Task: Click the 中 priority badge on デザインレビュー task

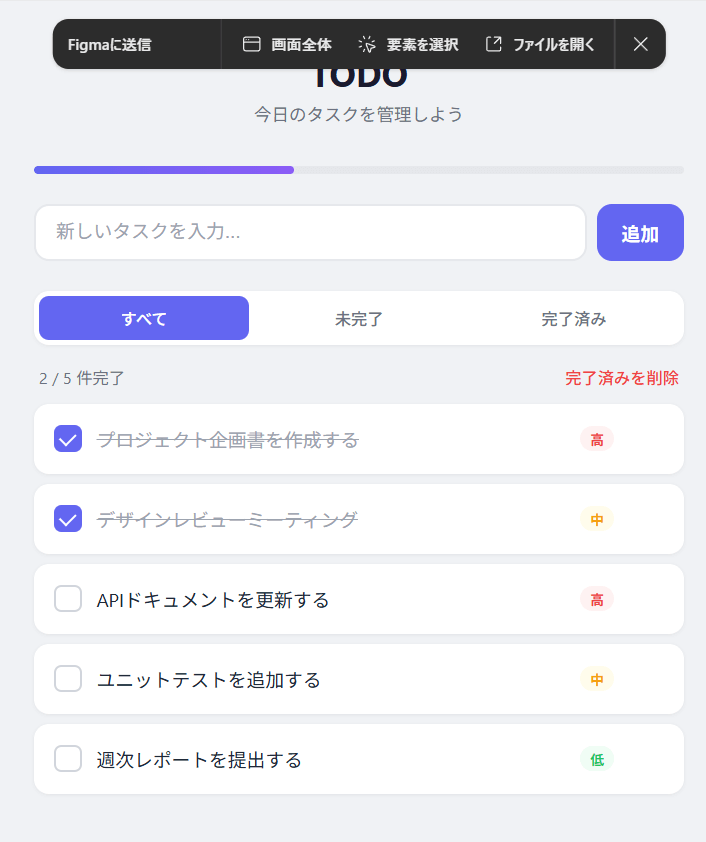Action: [x=597, y=519]
